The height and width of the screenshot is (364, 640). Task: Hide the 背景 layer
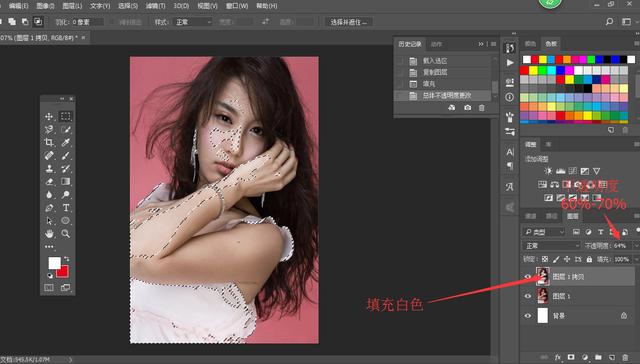point(527,315)
